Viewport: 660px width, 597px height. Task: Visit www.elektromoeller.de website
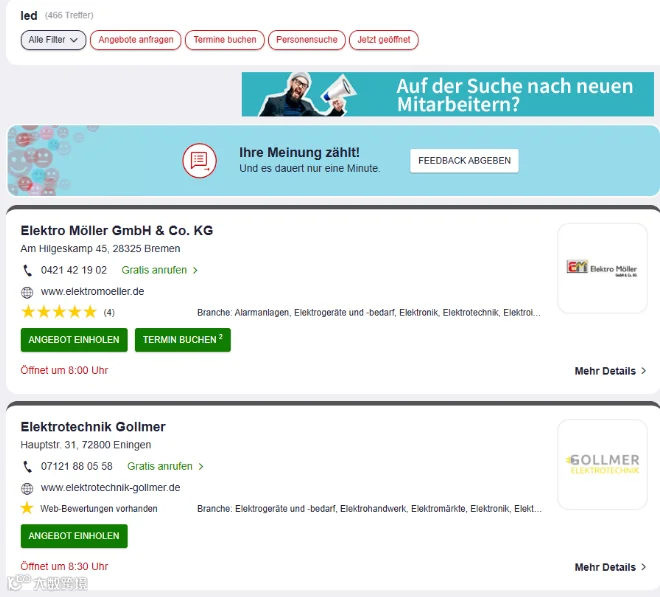tap(92, 291)
